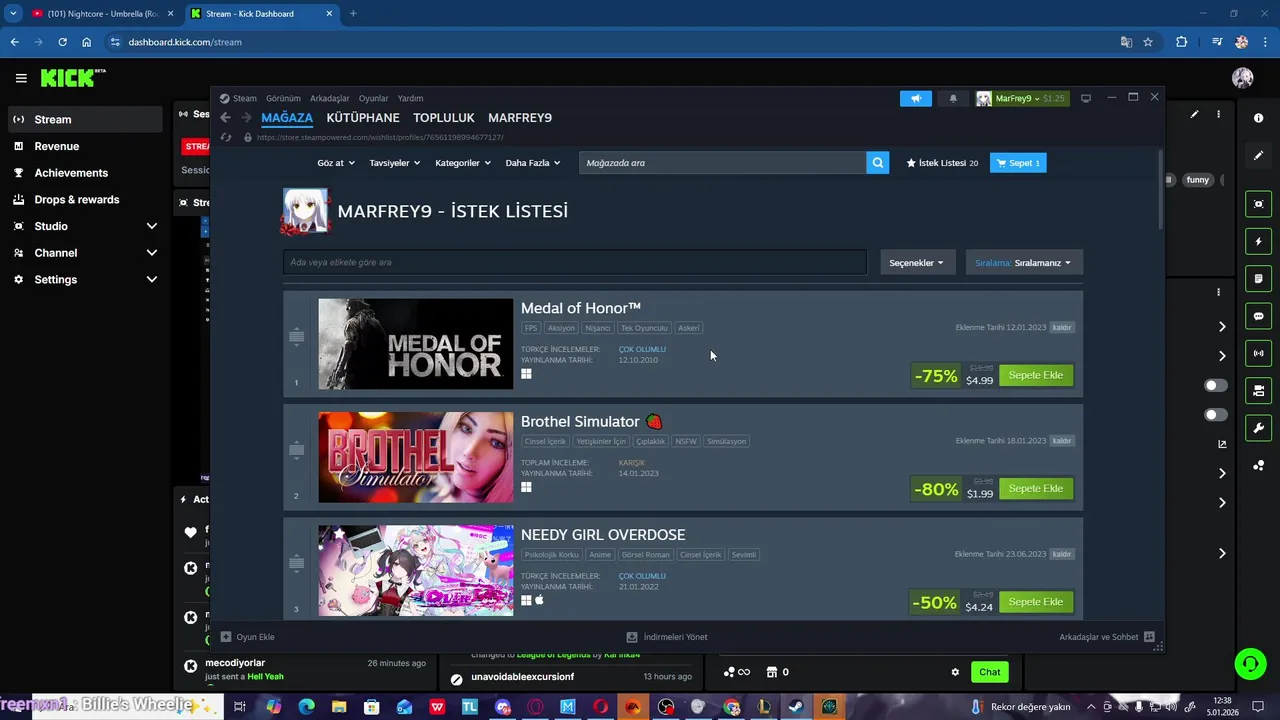Screen dimensions: 1280x720
Task: Click Windows platform icon under Medal of Honor
Action: (x=526, y=374)
